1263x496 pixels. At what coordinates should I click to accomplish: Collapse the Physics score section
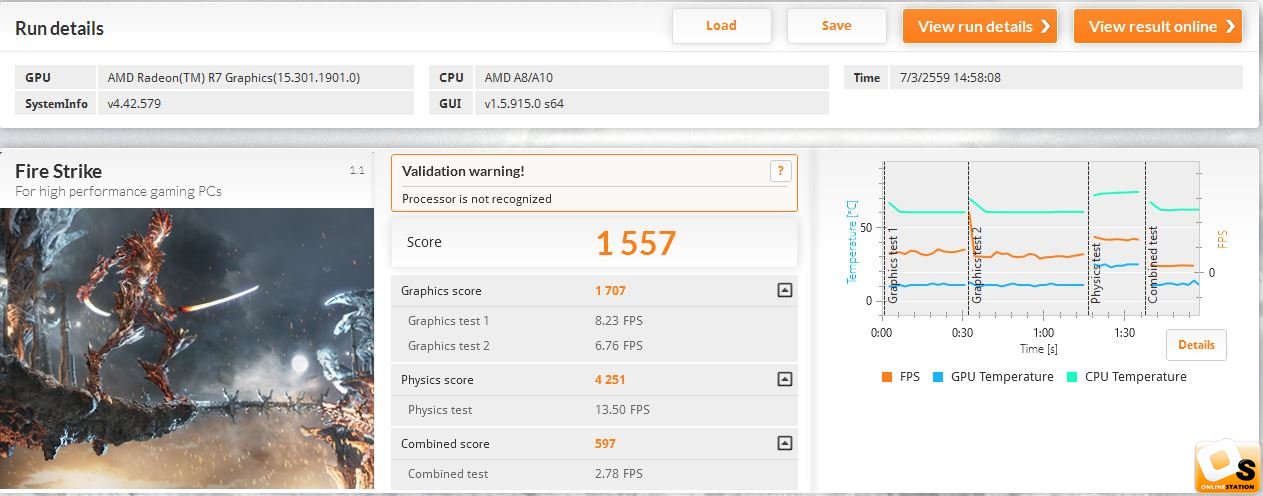pyautogui.click(x=785, y=380)
